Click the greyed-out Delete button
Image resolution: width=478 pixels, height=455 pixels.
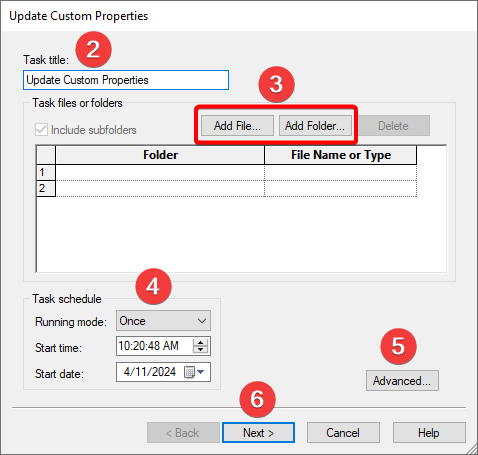[393, 126]
